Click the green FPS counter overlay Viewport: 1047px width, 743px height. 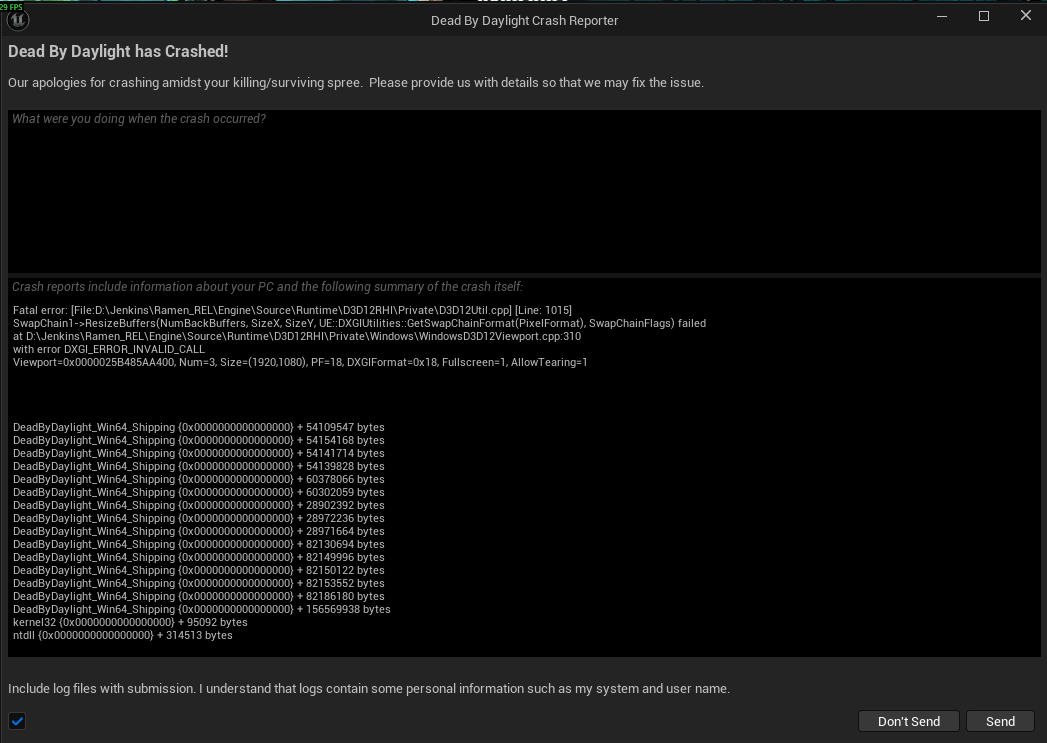11,7
